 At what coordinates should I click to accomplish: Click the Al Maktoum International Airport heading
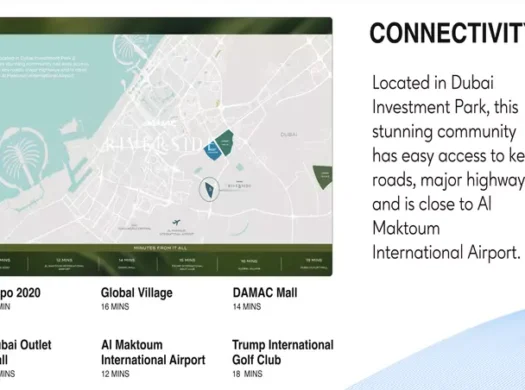[x=153, y=353]
